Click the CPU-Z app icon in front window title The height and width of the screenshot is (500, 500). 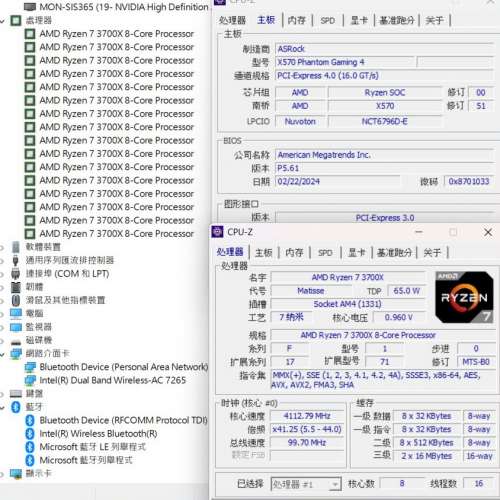(x=218, y=232)
